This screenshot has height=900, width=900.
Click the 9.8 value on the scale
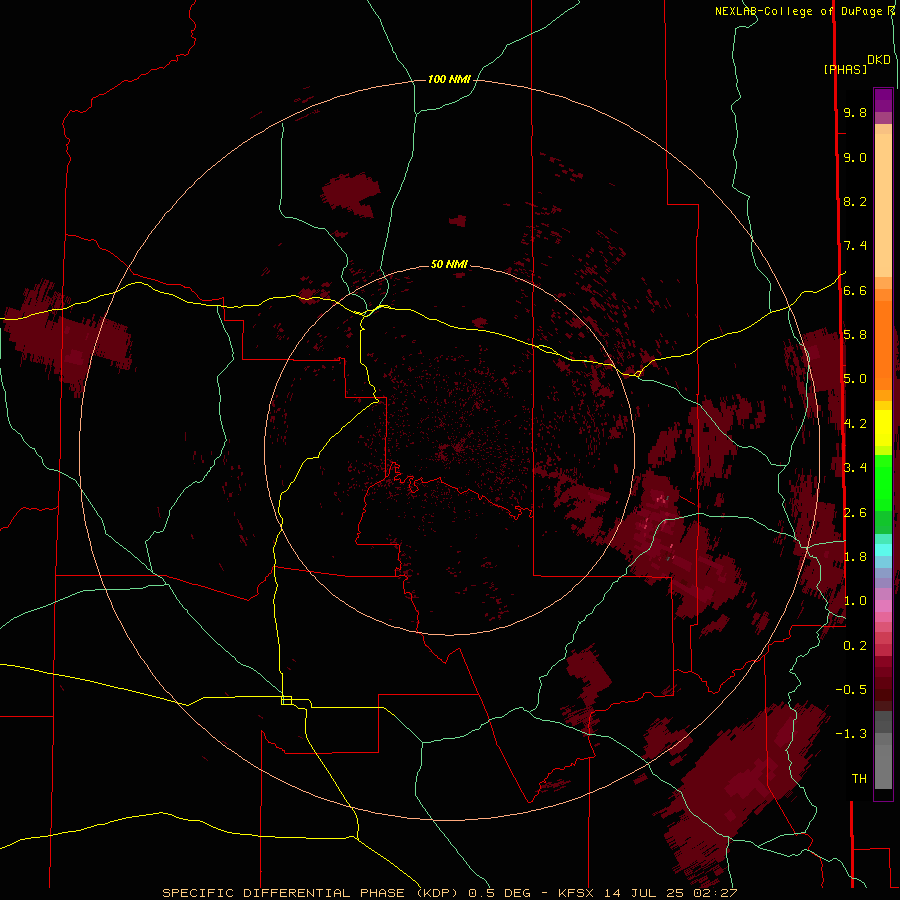pyautogui.click(x=855, y=112)
